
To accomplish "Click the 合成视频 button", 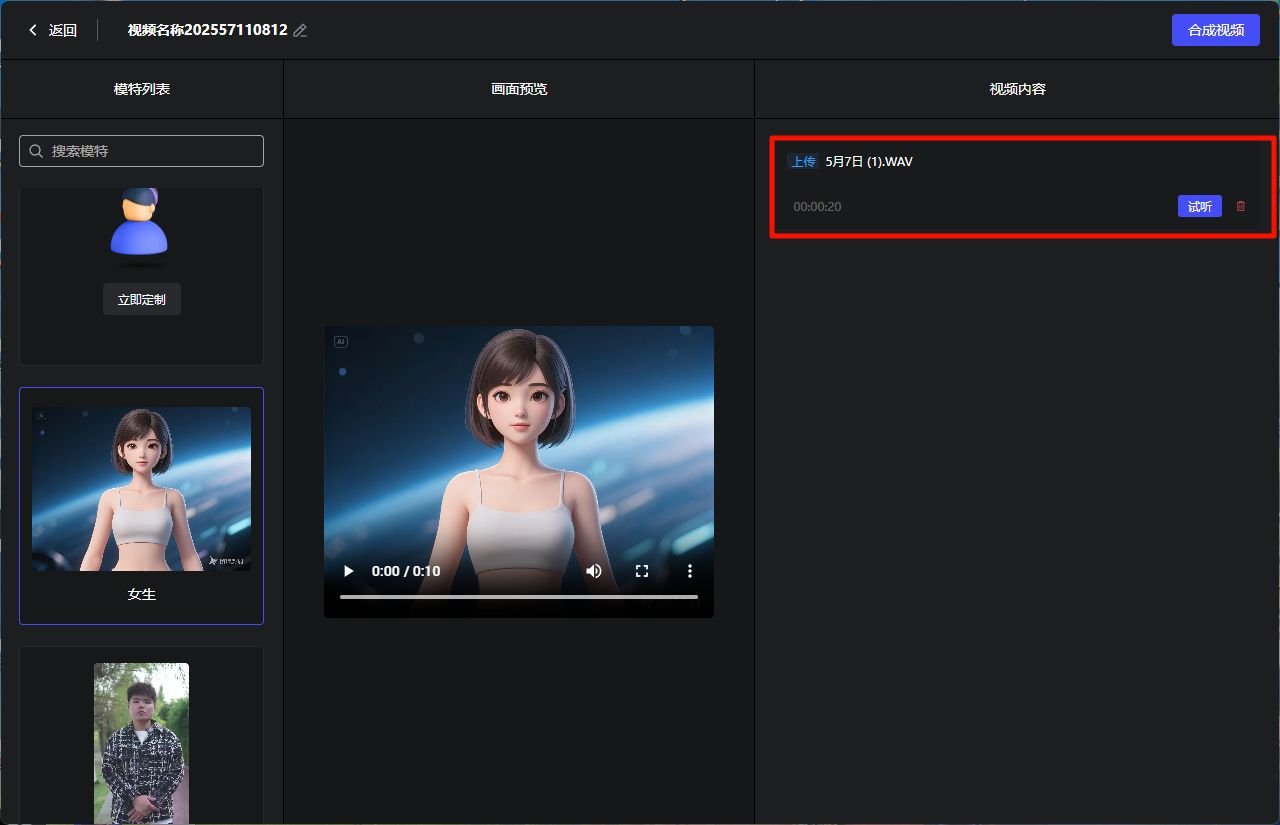I will tap(1215, 30).
